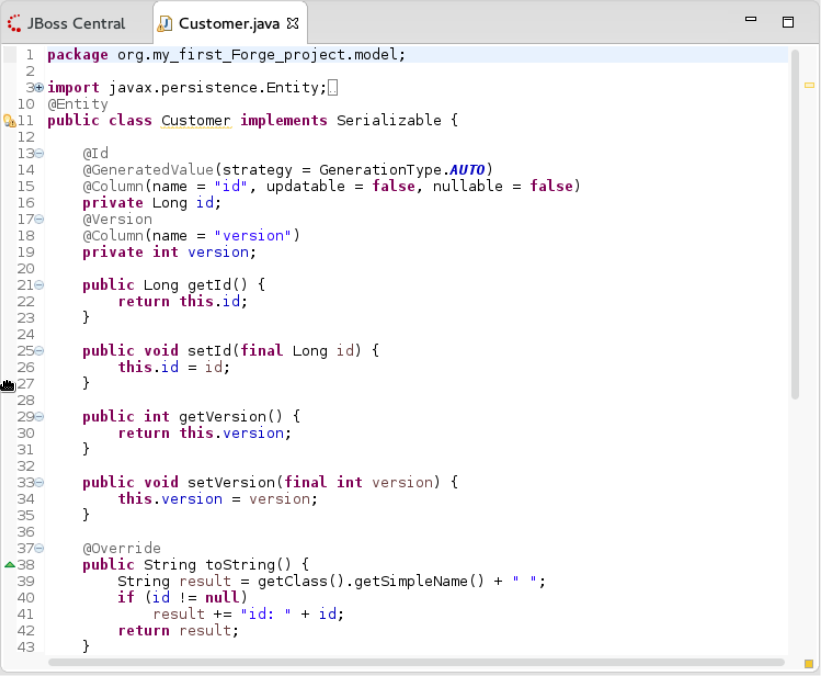Click the Java file icon on Customer.java tab
Image resolution: width=822 pixels, height=676 pixels.
165,24
